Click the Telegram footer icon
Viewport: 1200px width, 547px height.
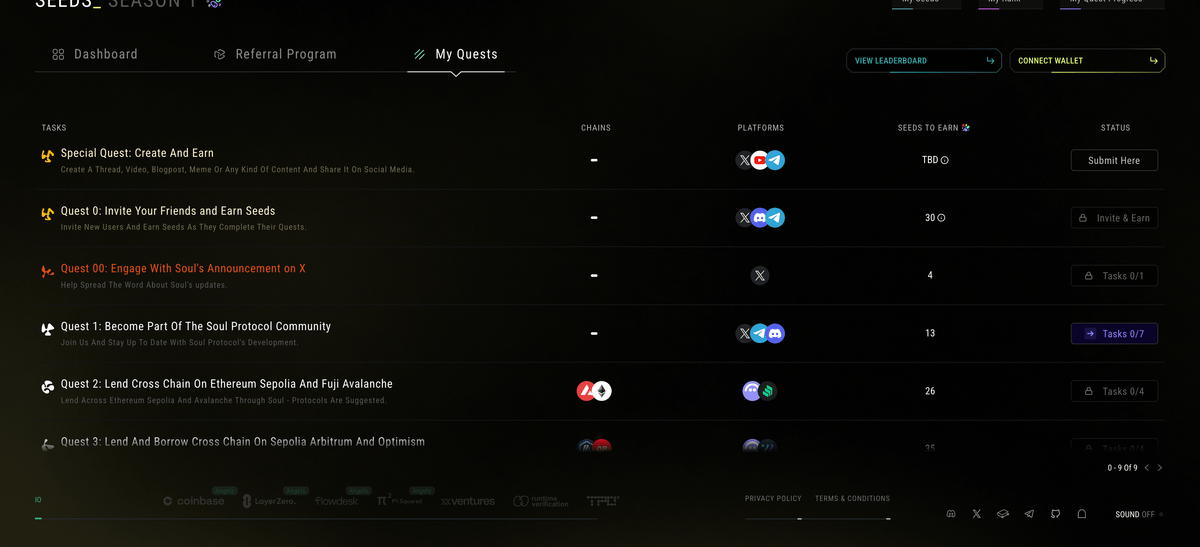click(1029, 514)
